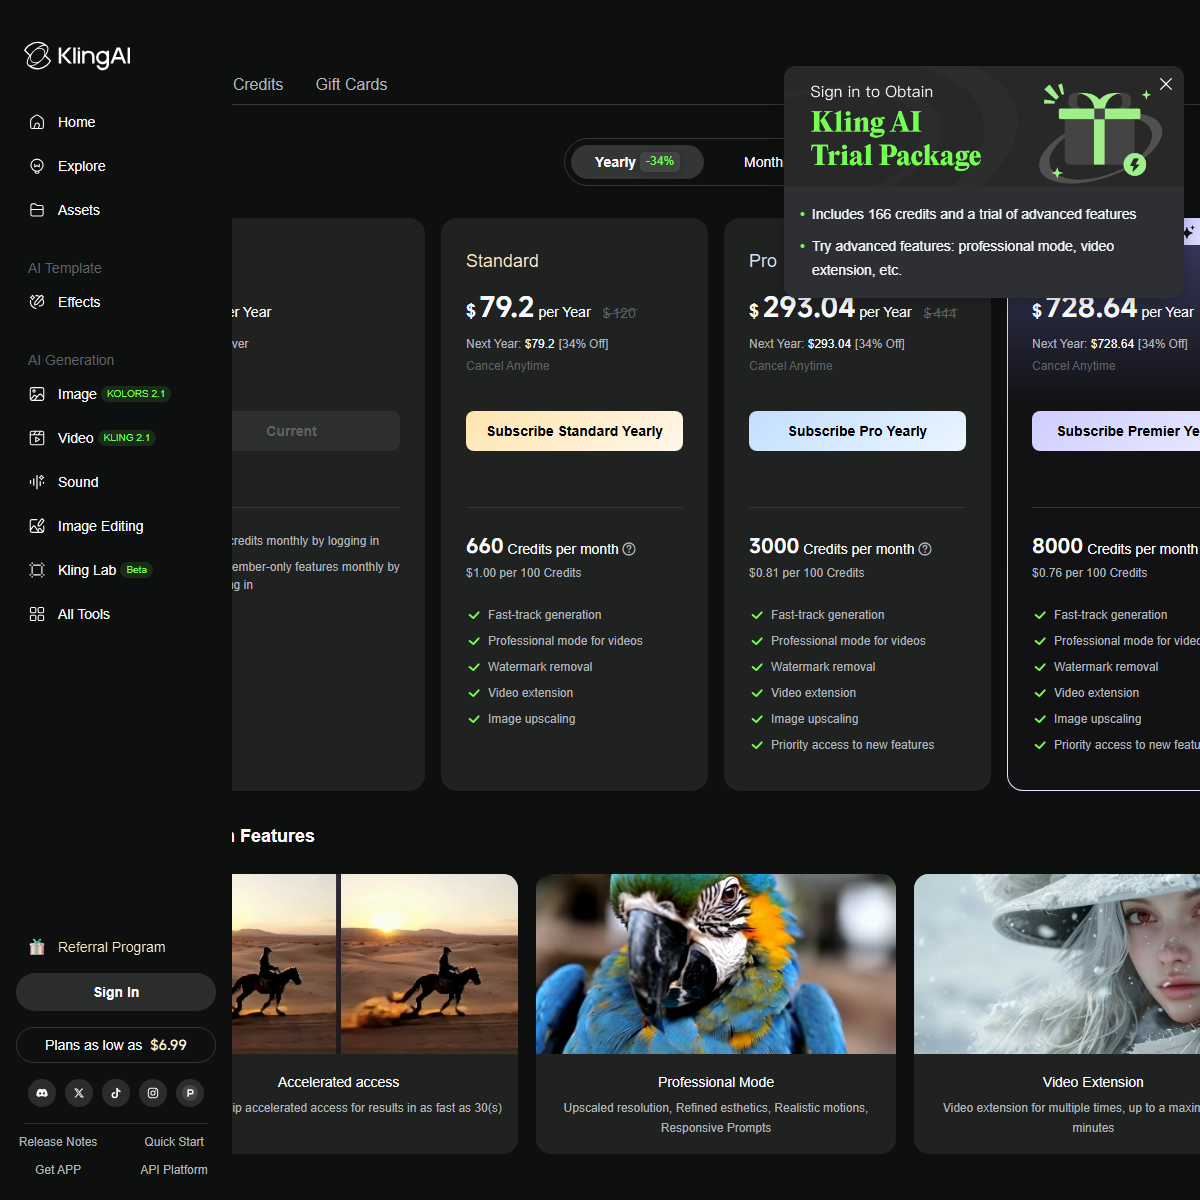Image resolution: width=1200 pixels, height=1200 pixels.
Task: Open the Instagram social icon
Action: point(153,1093)
